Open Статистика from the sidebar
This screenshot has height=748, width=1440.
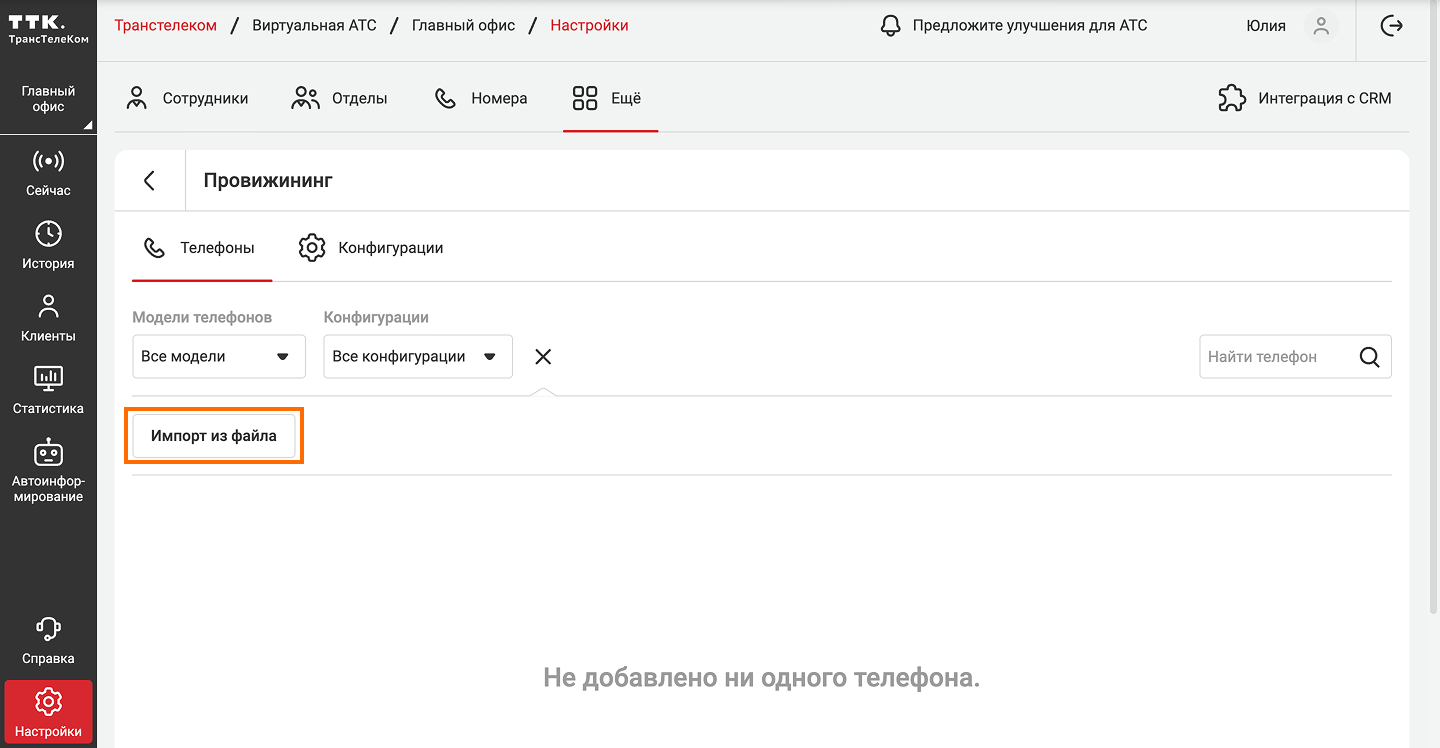coord(48,390)
